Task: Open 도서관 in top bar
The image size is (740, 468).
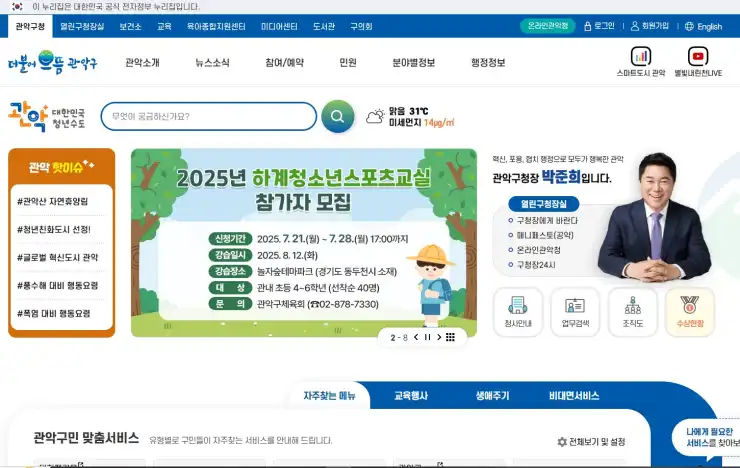Action: [324, 26]
